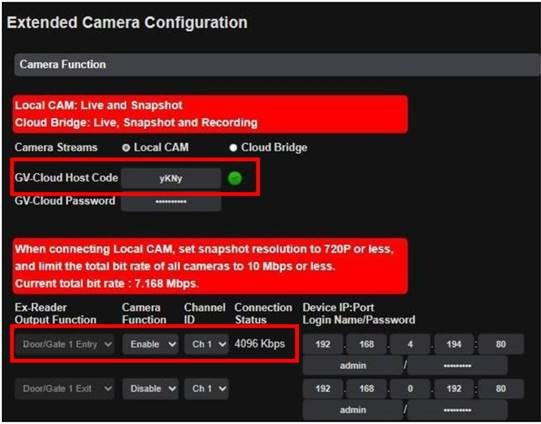The width and height of the screenshot is (541, 424).
Task: Click the Camera Function section header
Action: [277, 65]
